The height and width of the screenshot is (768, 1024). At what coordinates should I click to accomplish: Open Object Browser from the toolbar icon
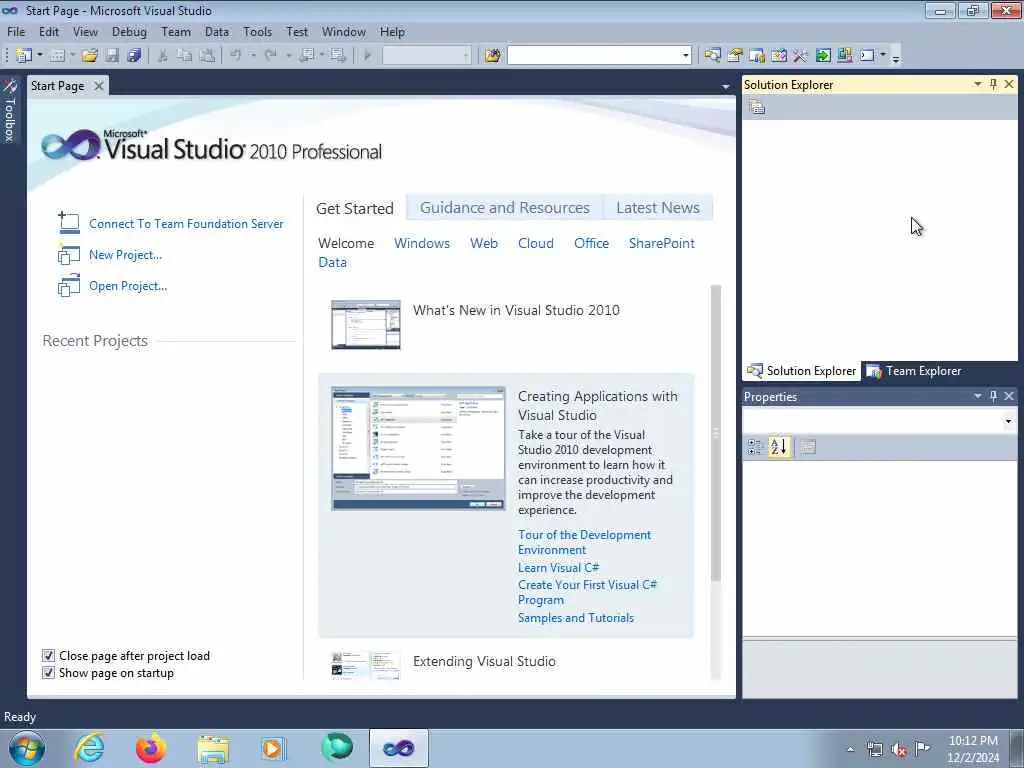click(x=778, y=56)
